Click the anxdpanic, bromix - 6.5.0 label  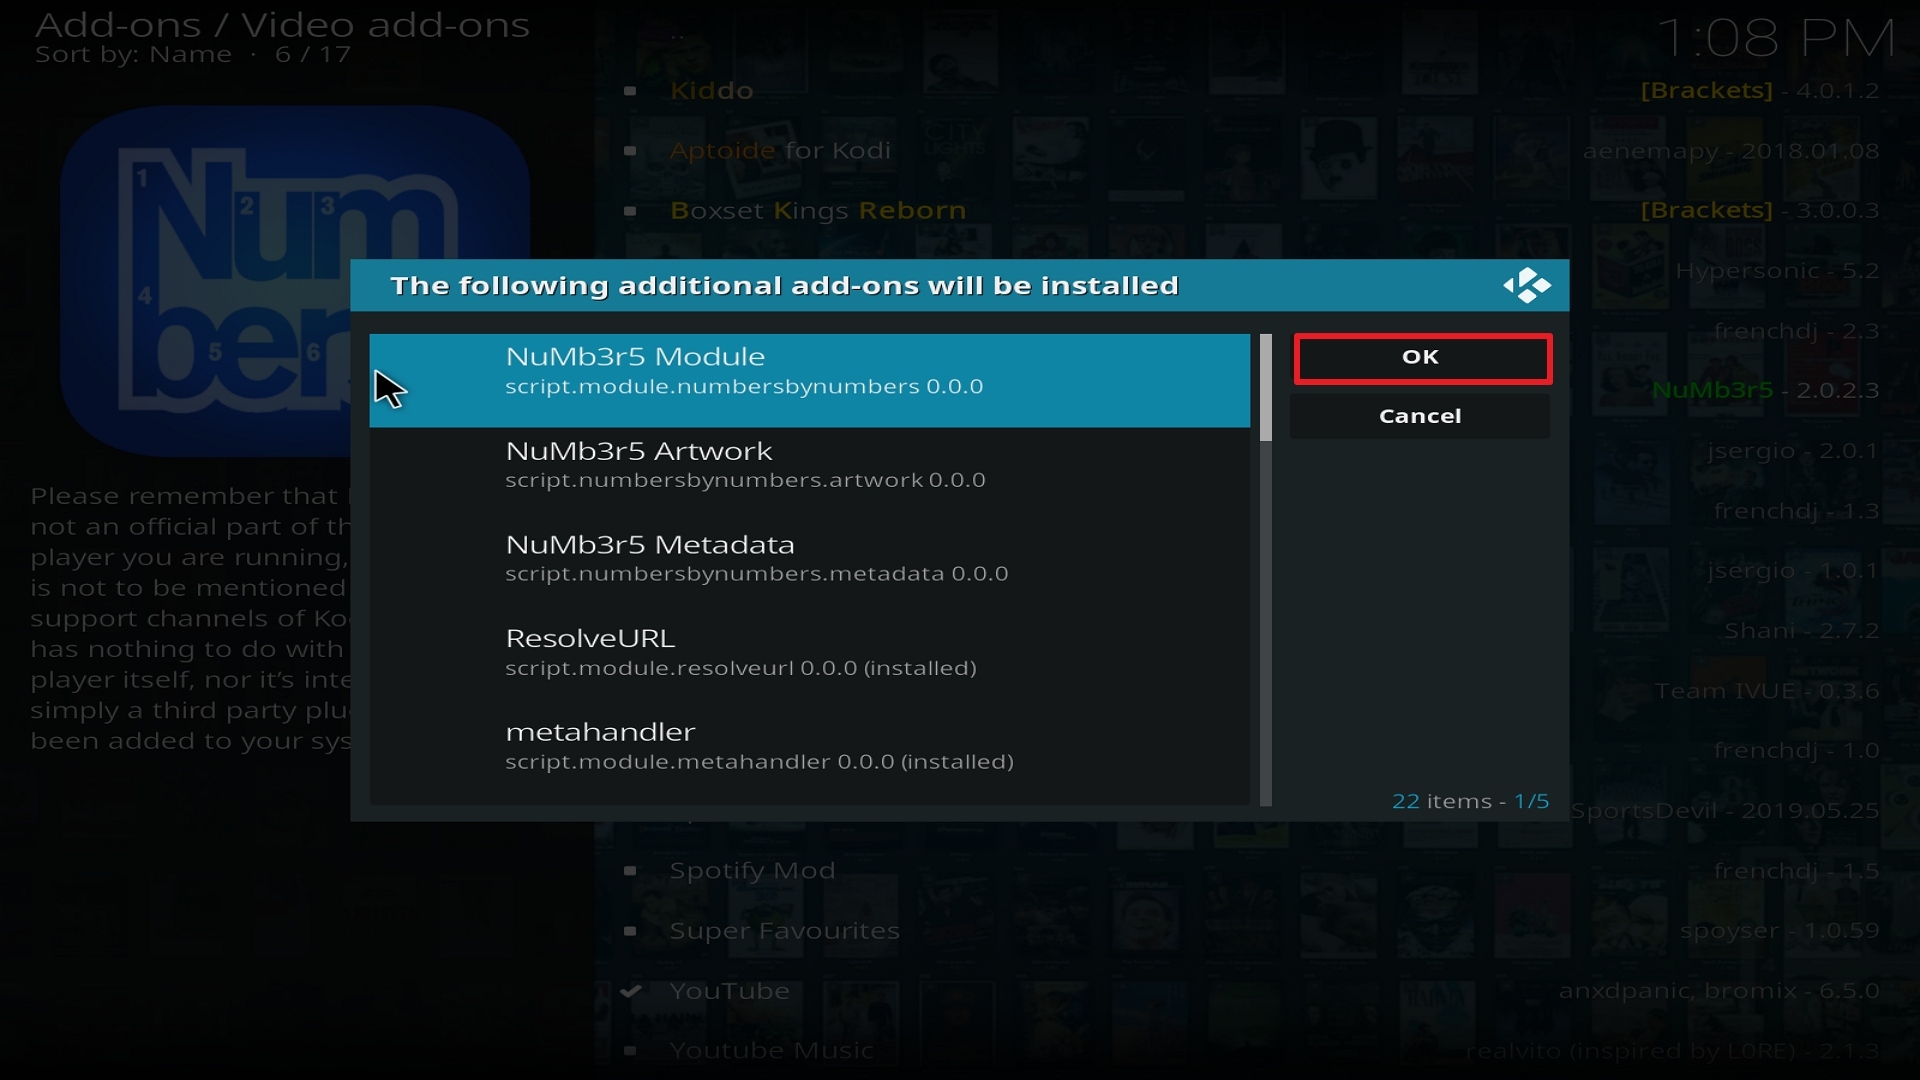point(1719,991)
